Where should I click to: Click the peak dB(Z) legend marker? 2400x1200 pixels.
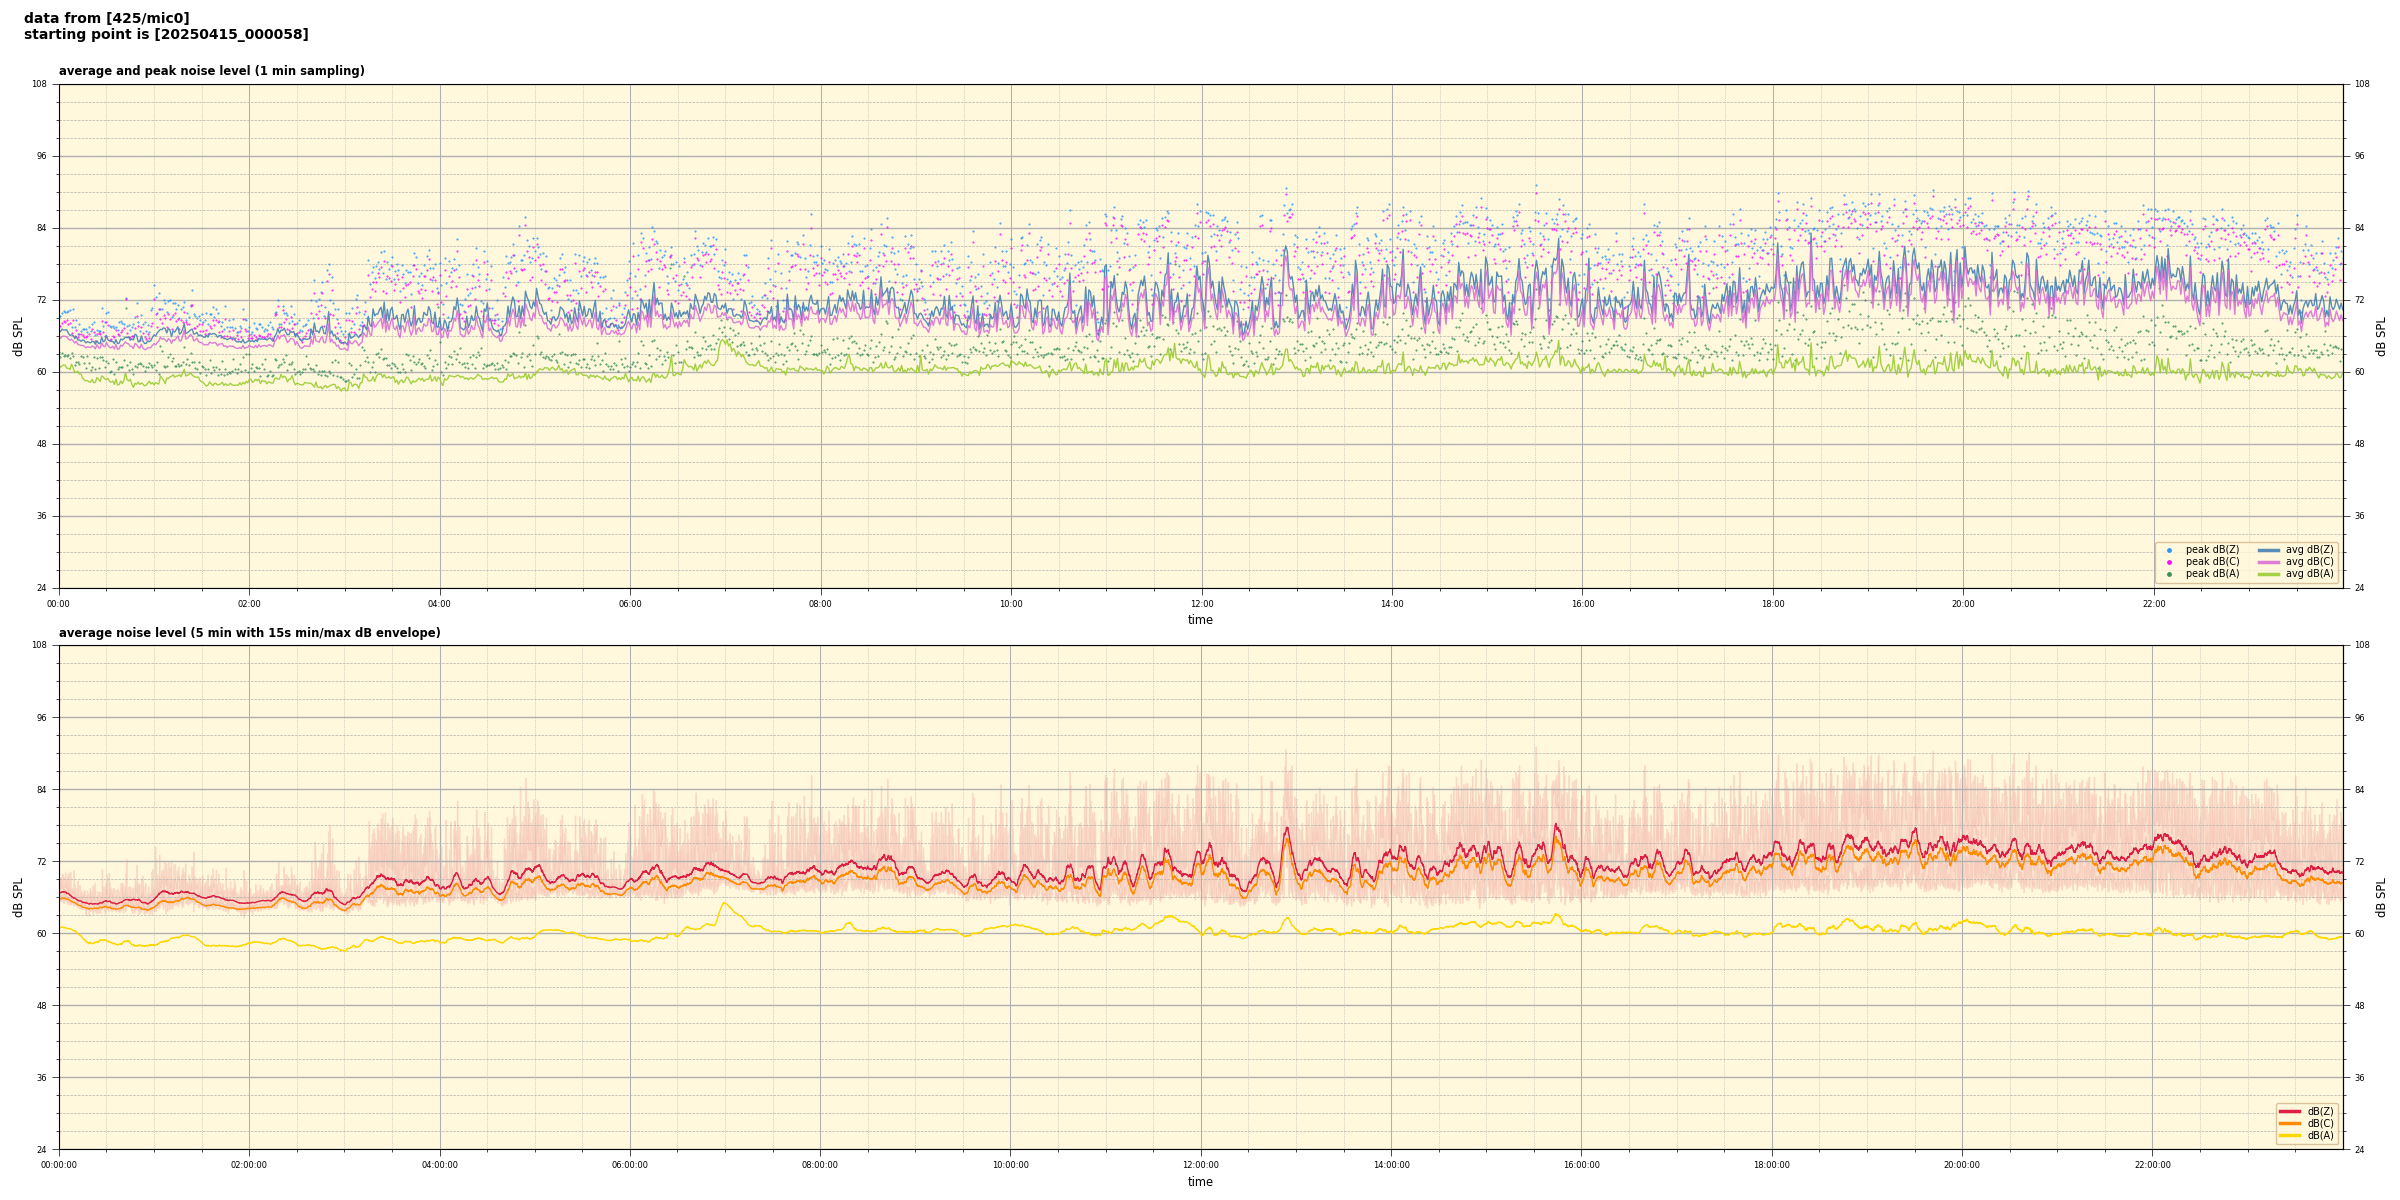2169,550
